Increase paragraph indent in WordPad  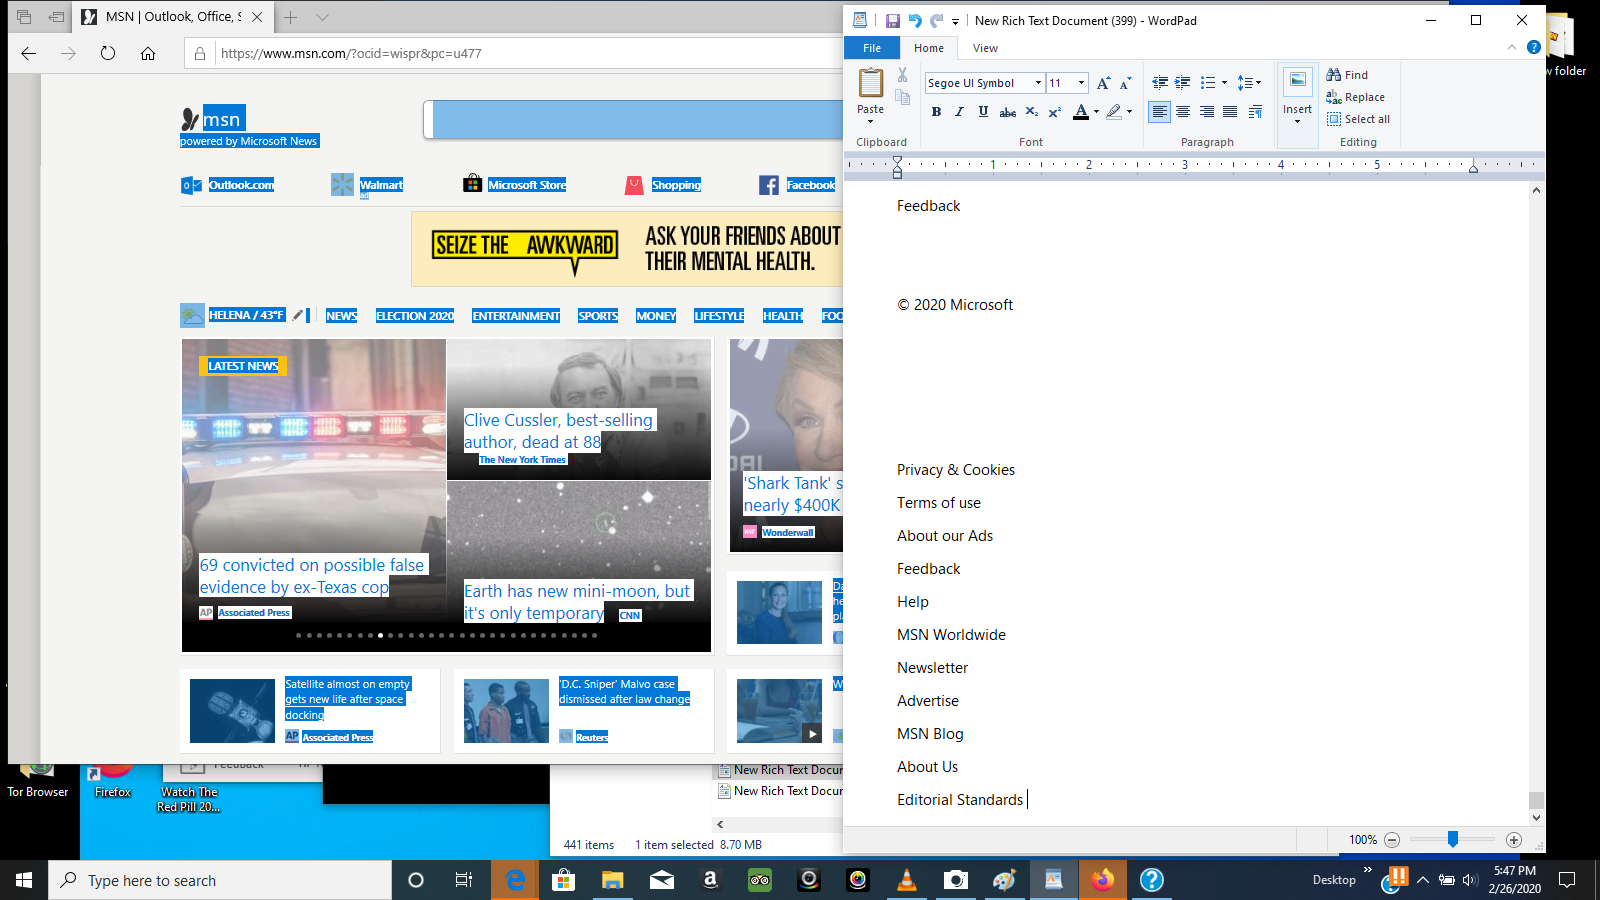point(1182,83)
